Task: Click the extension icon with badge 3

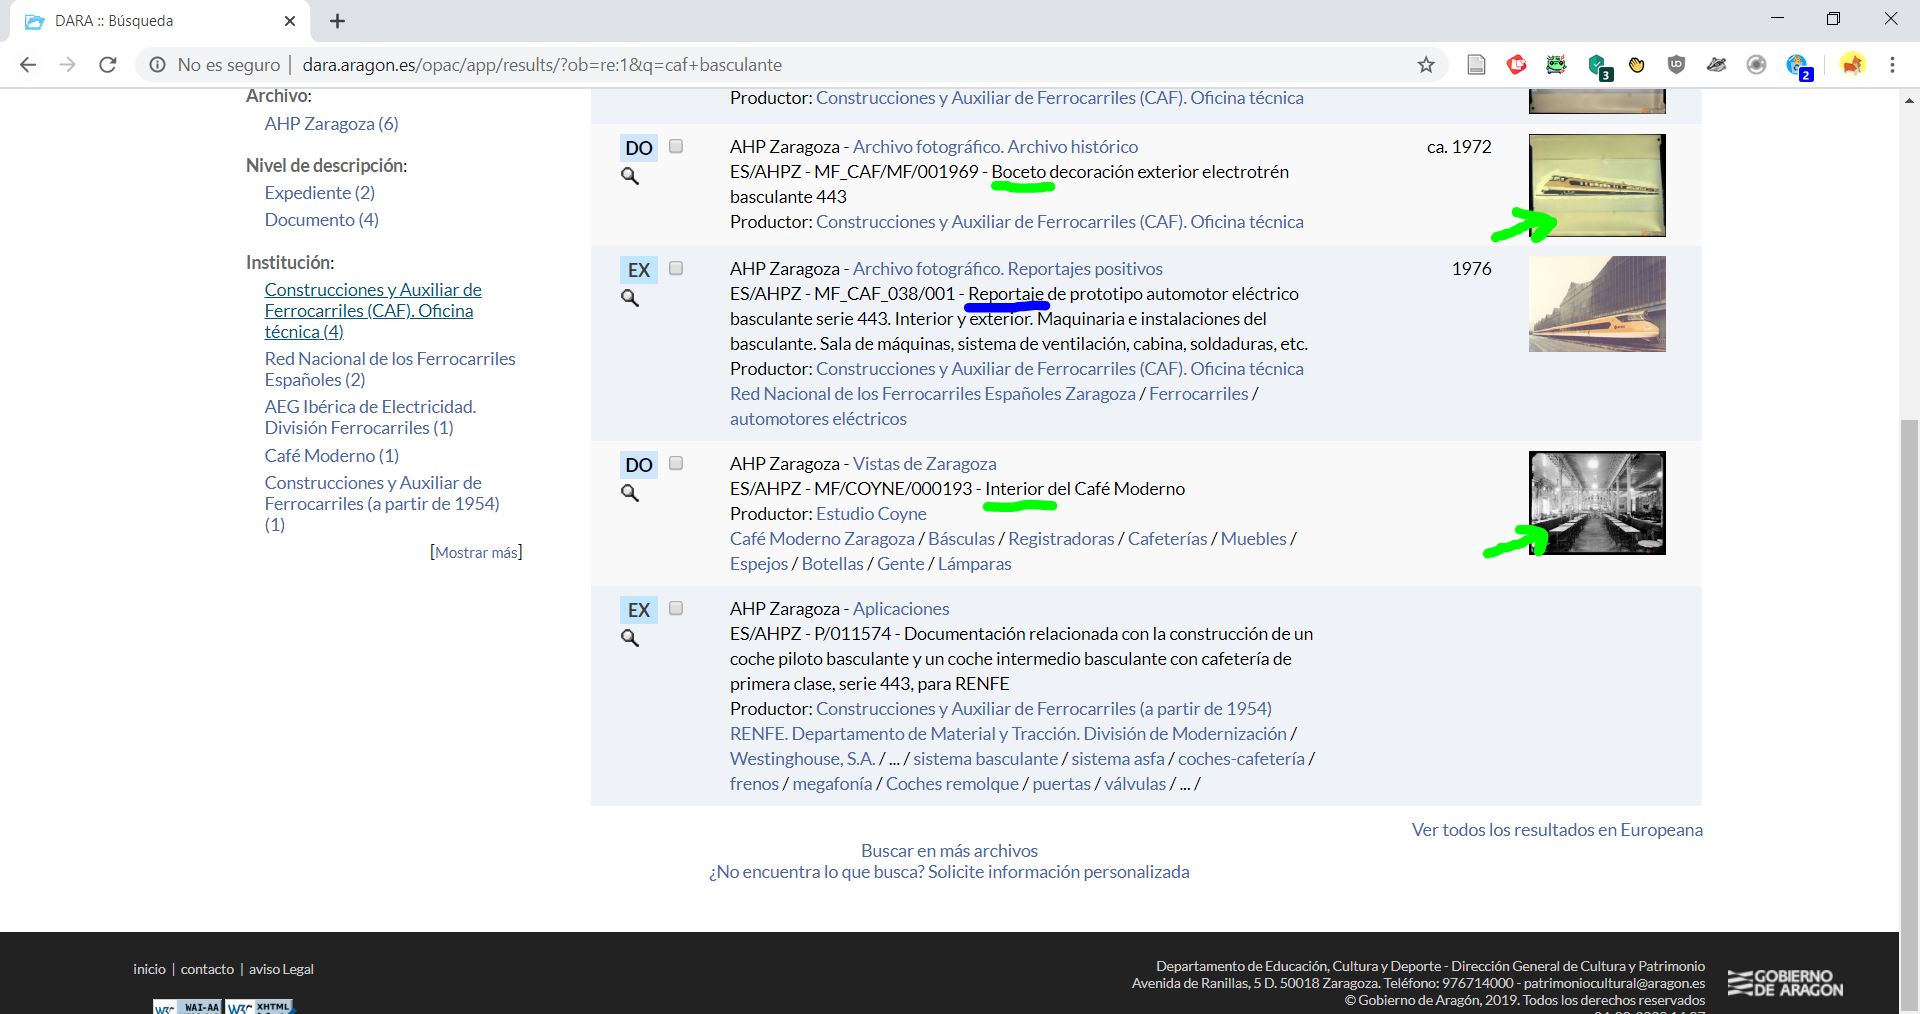Action: (x=1598, y=67)
